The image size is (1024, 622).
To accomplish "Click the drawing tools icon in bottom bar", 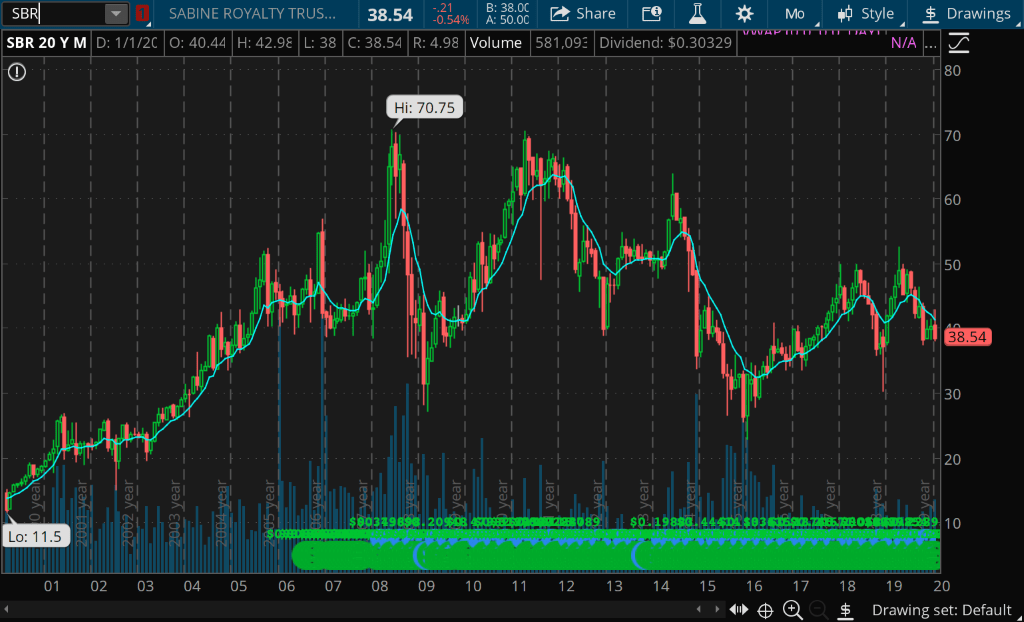I will [x=845, y=610].
